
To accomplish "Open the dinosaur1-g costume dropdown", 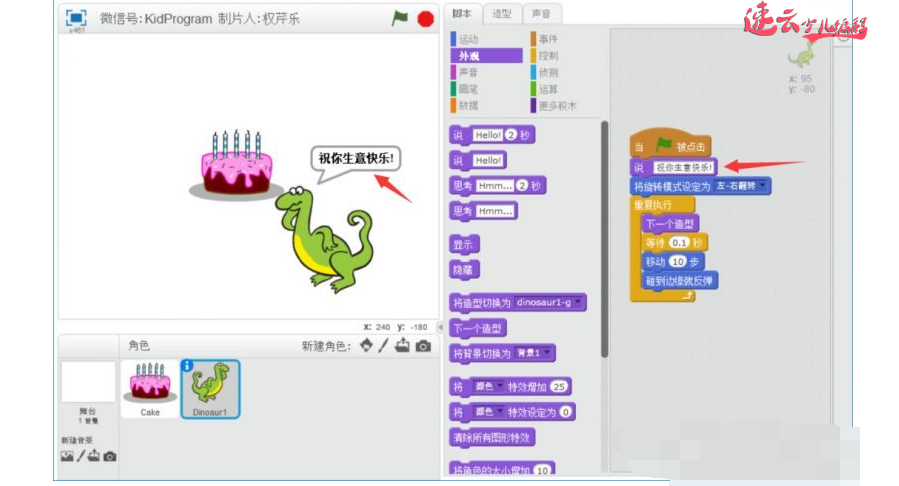I will [549, 302].
